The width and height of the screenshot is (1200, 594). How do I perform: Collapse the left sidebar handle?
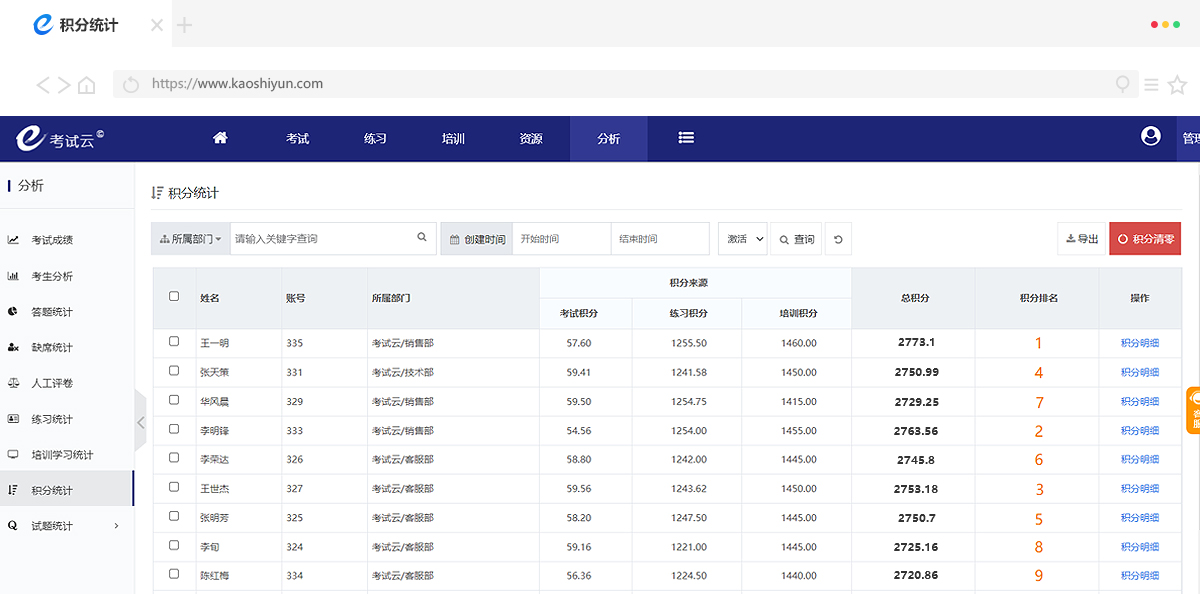click(x=140, y=423)
